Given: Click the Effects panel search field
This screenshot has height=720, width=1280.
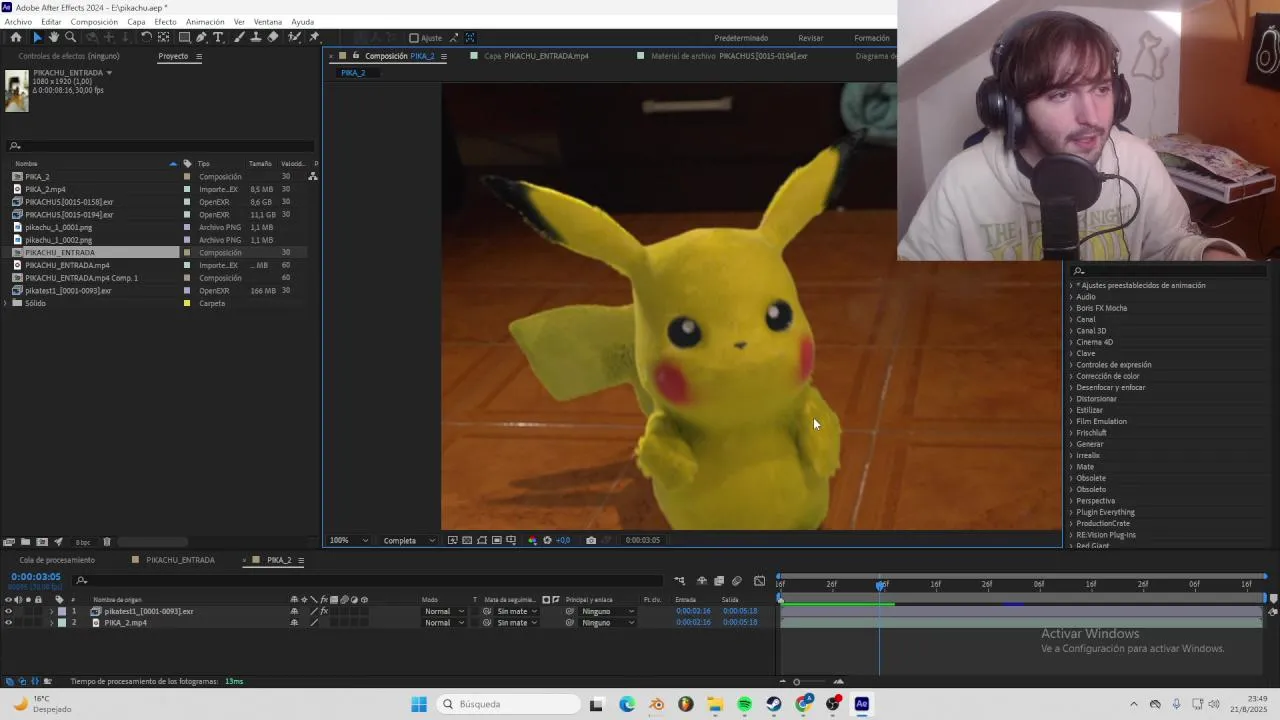Looking at the screenshot, I should [1170, 271].
